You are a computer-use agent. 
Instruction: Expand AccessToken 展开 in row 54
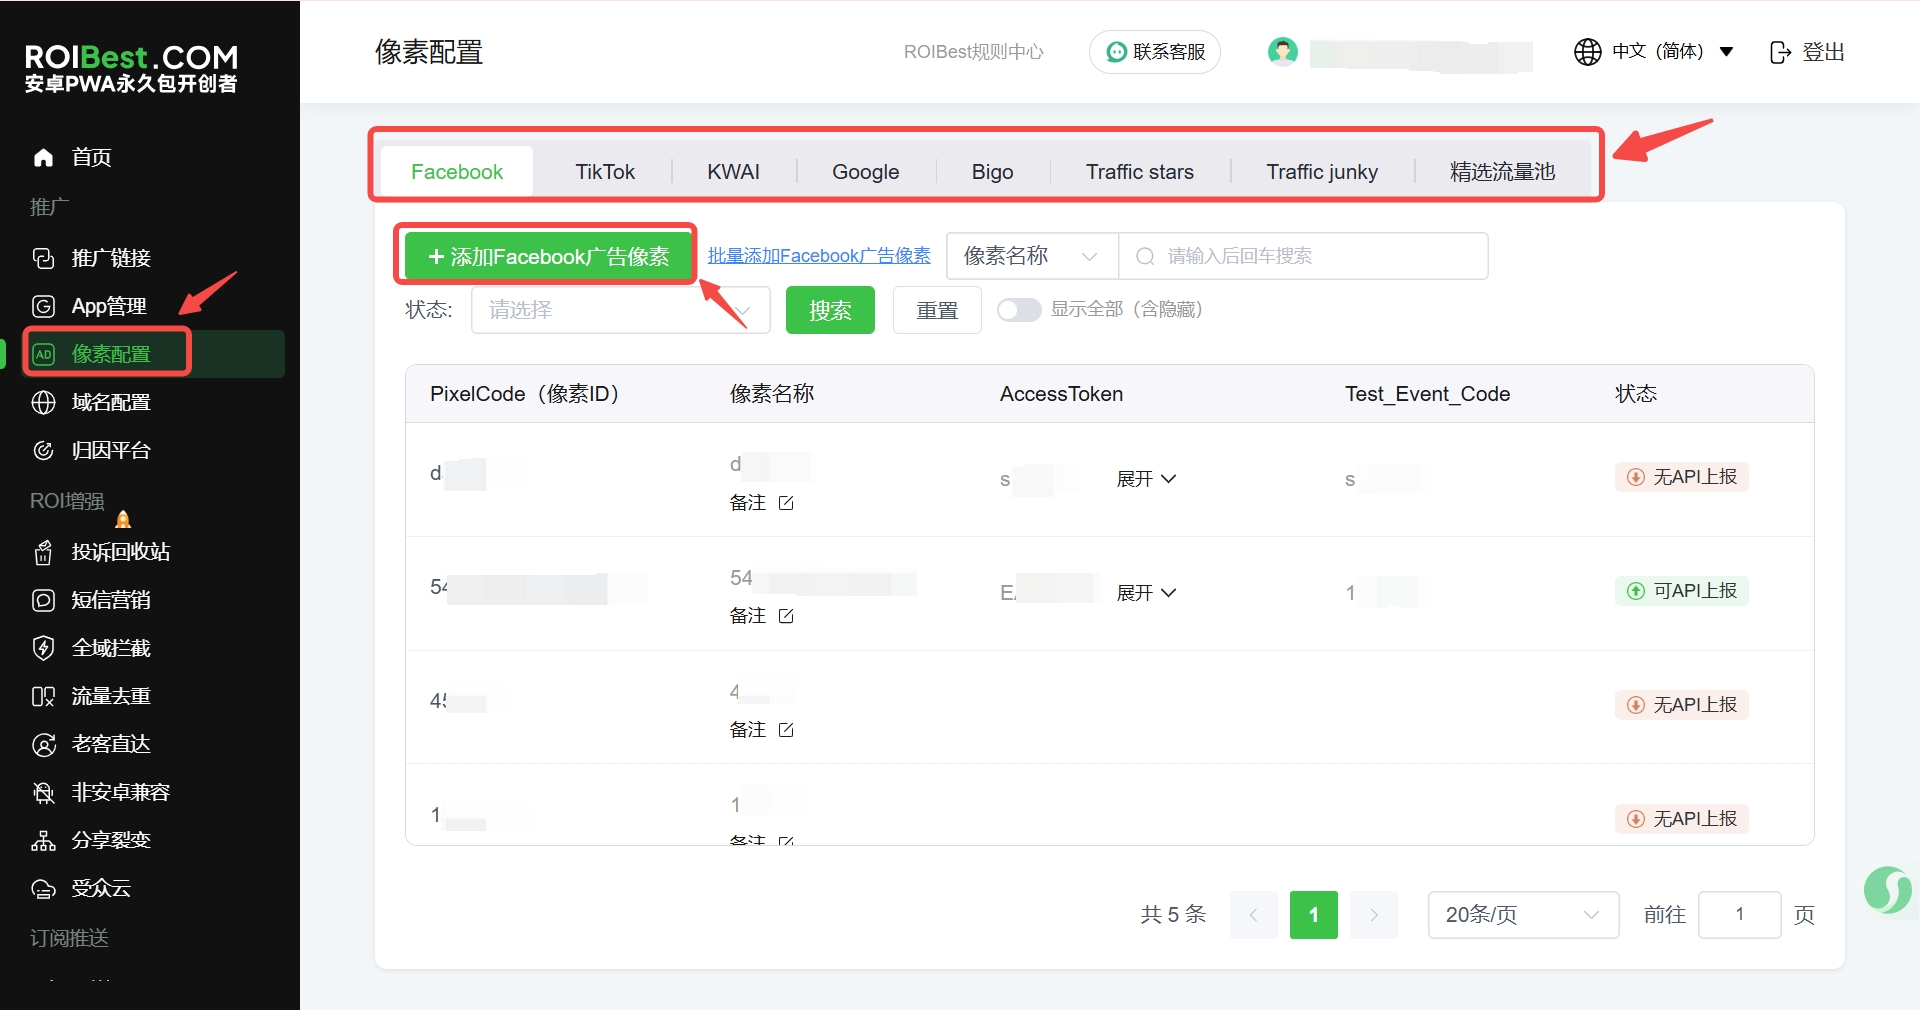coord(1146,593)
